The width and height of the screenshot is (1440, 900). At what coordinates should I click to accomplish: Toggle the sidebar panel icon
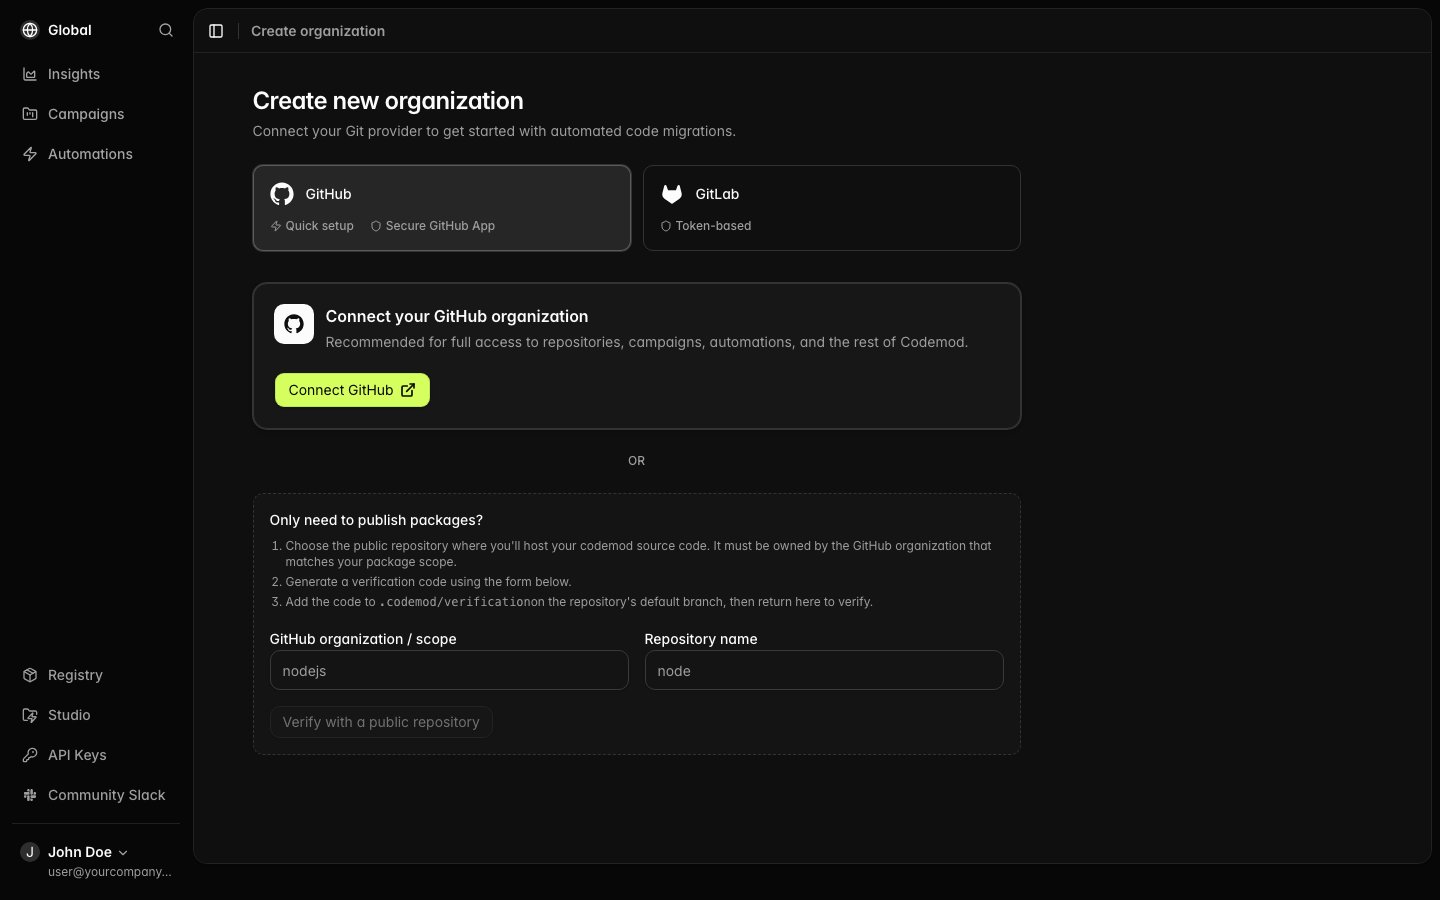coord(216,31)
